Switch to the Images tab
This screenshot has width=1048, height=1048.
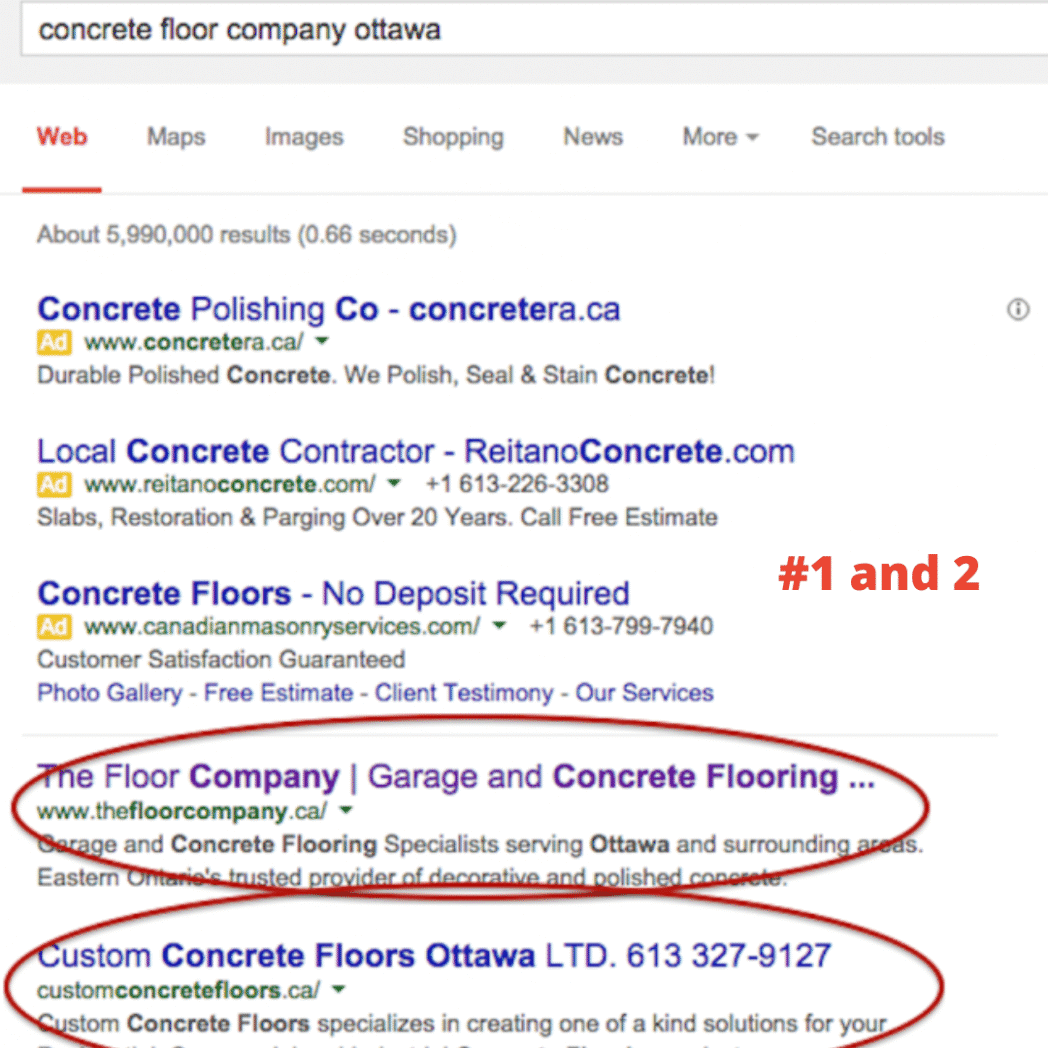point(304,137)
